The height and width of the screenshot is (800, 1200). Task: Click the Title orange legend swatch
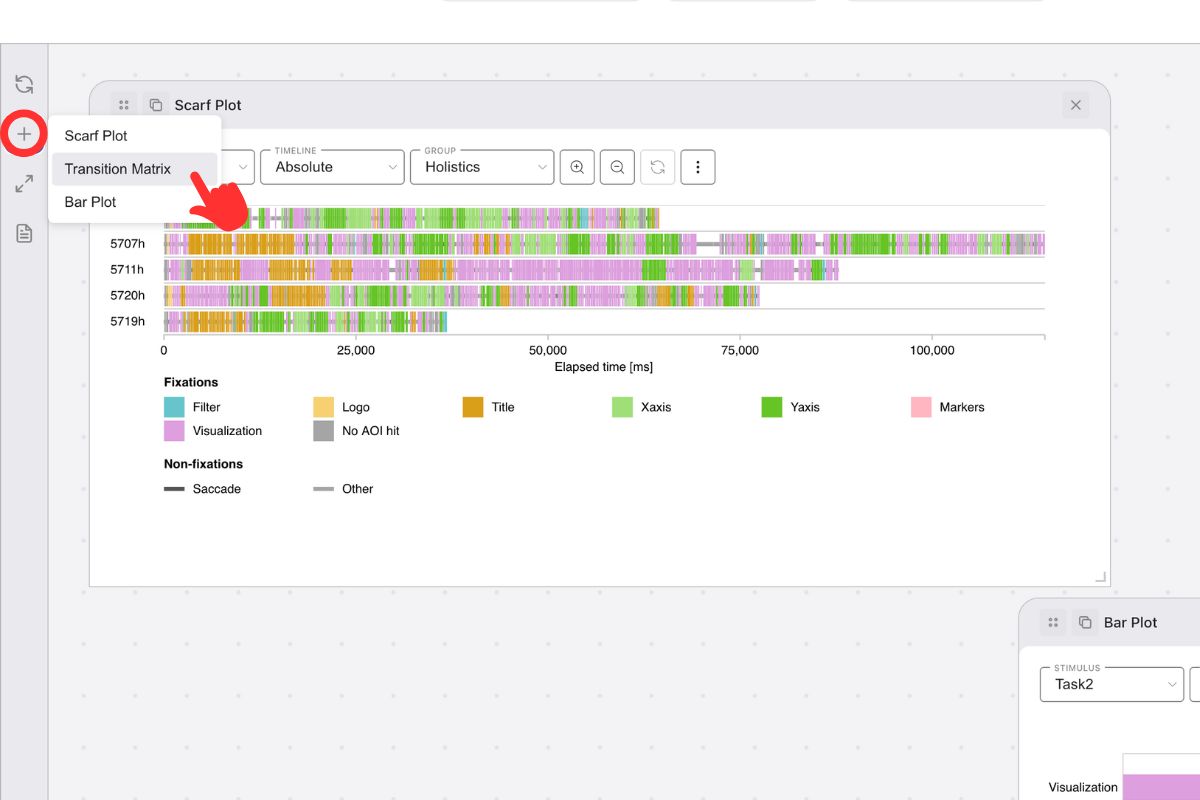pos(473,407)
